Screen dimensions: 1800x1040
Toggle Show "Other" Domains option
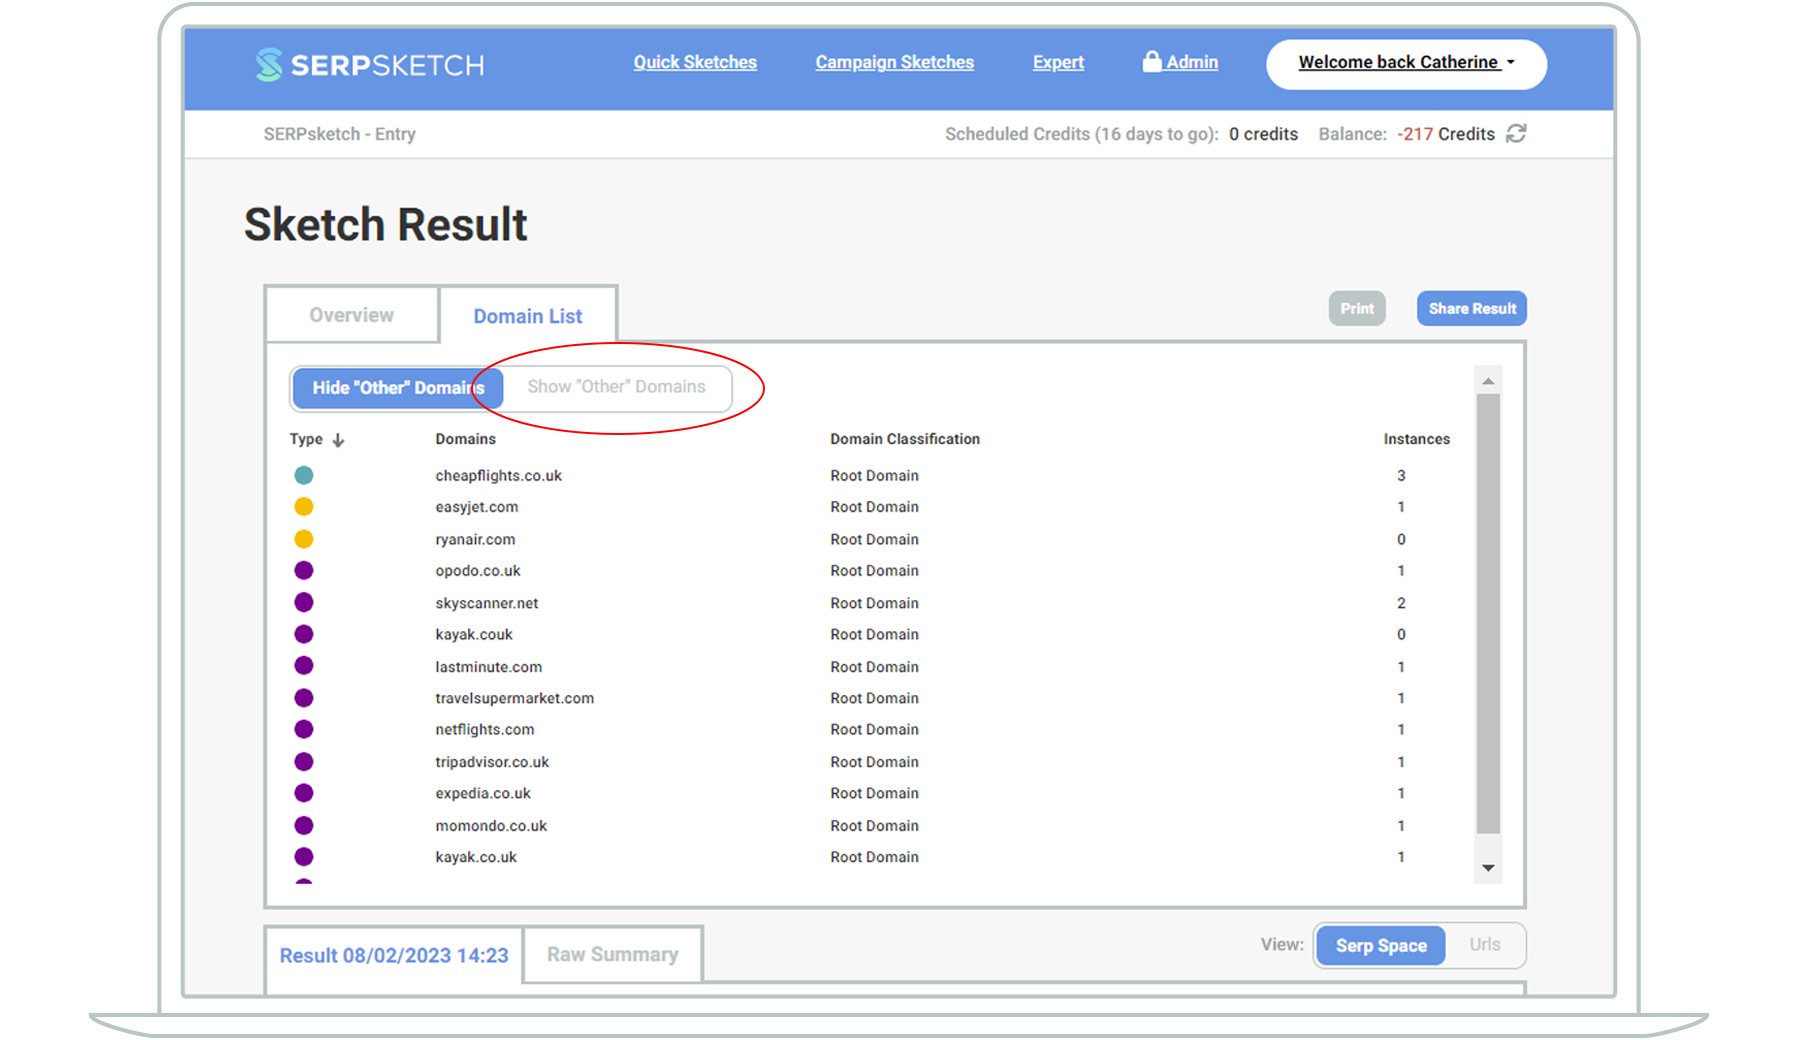pos(616,387)
